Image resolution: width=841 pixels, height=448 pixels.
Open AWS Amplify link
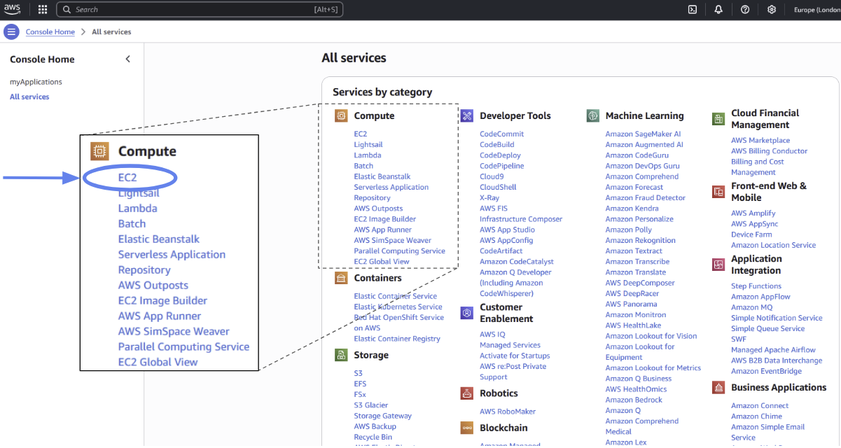tap(753, 214)
